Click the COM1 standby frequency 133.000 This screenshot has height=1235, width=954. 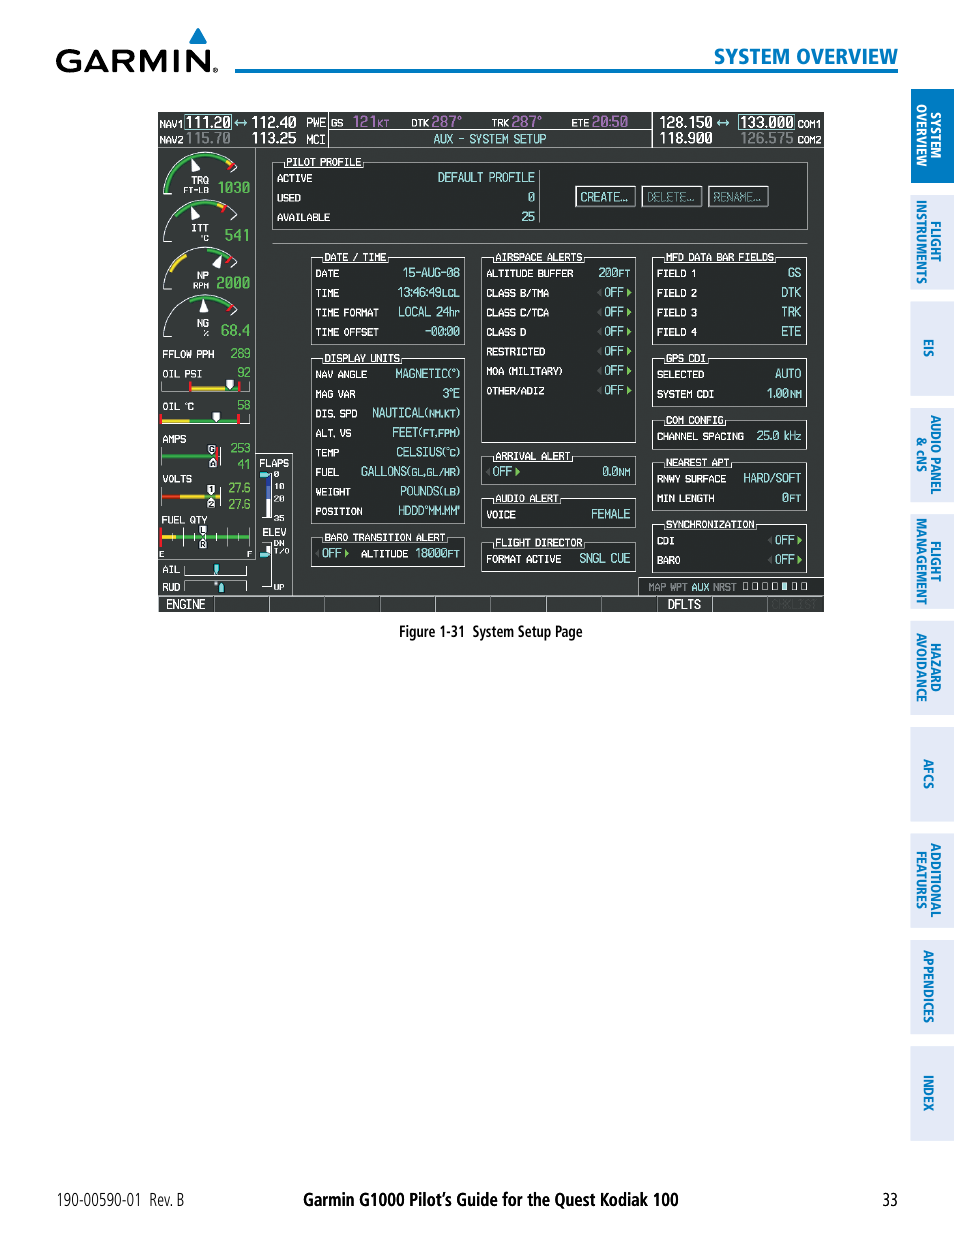point(766,123)
